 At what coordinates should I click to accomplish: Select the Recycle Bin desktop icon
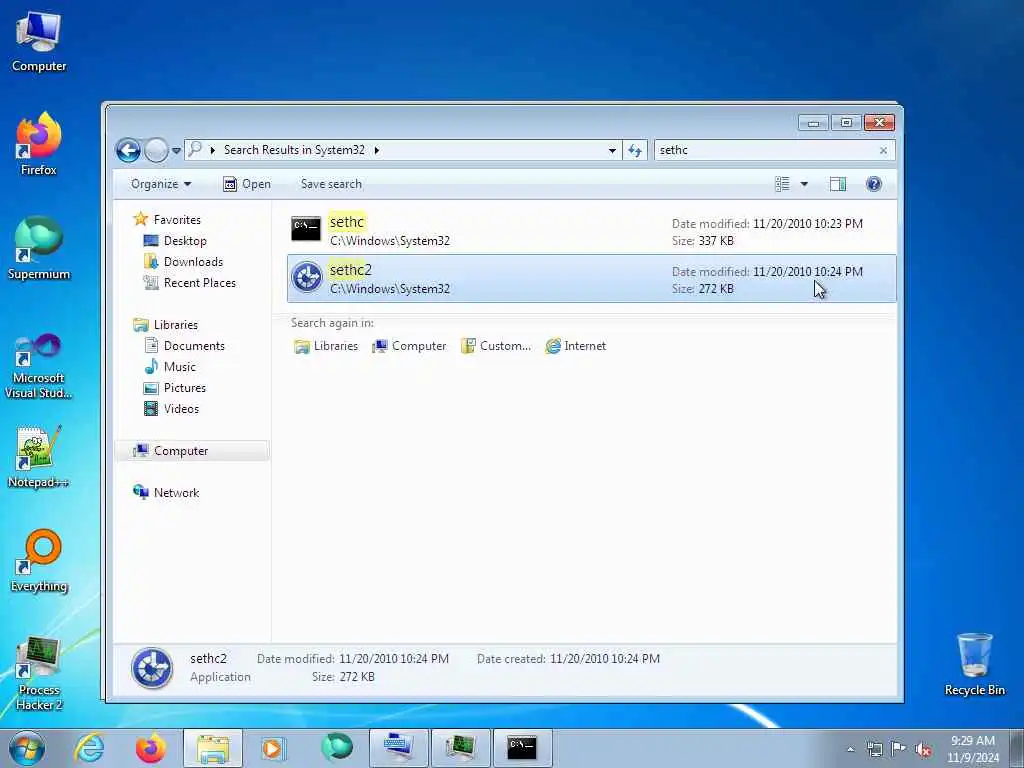point(974,664)
